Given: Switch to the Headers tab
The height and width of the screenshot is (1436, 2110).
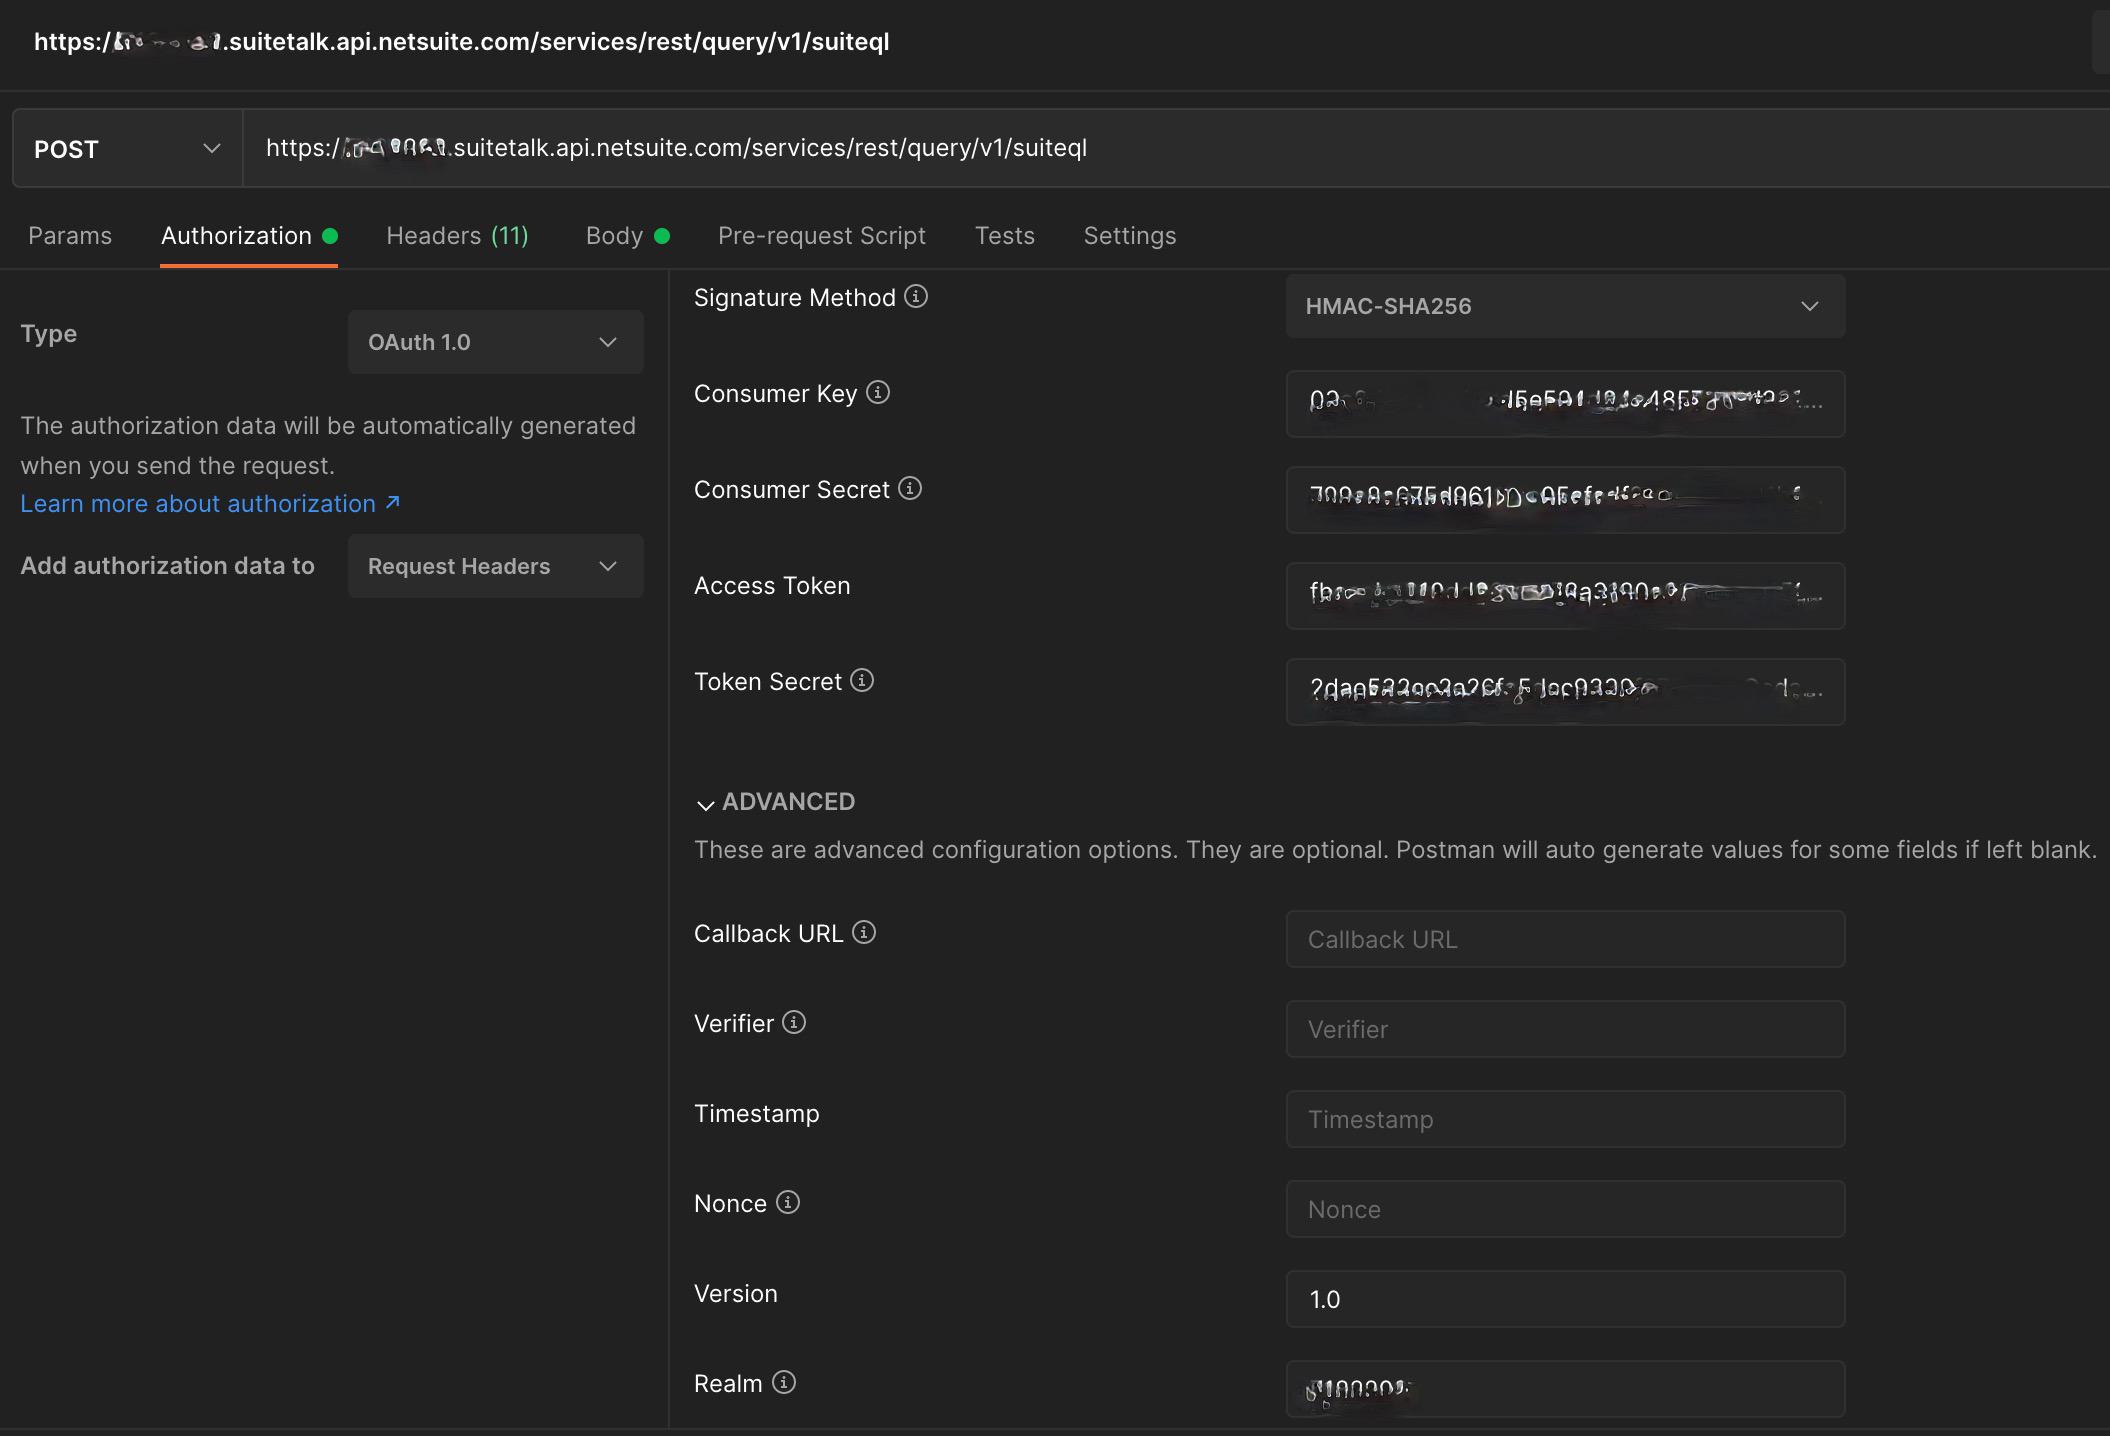Looking at the screenshot, I should pos(457,236).
